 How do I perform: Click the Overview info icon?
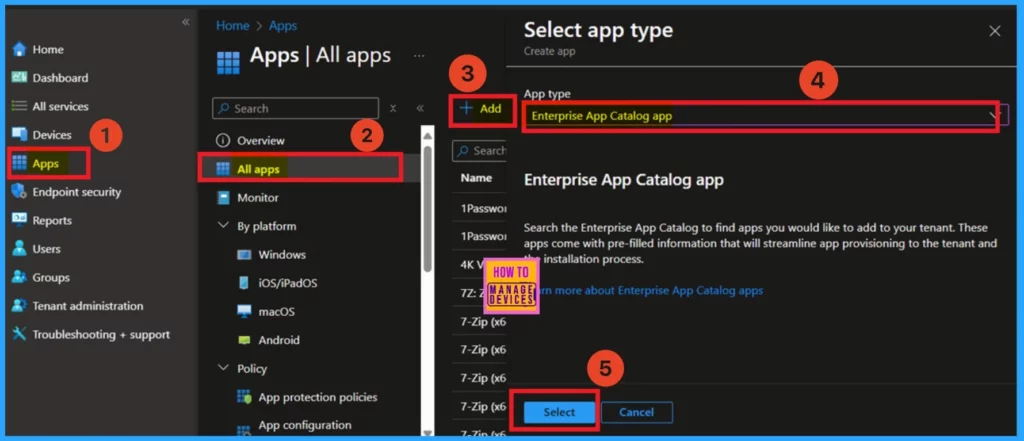coord(223,140)
